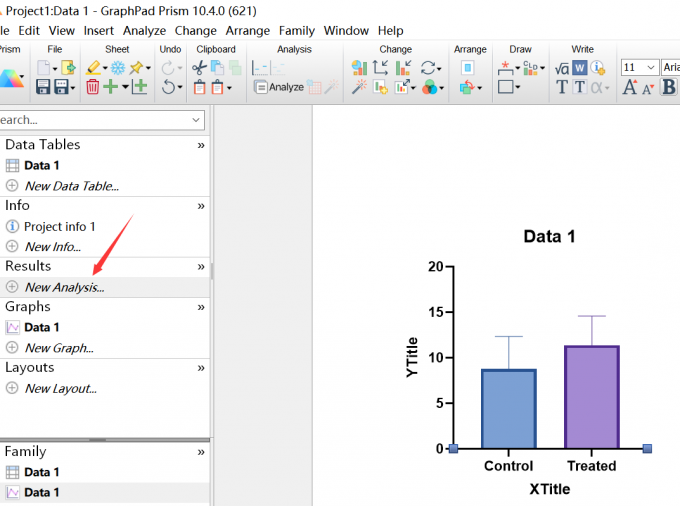Image resolution: width=680 pixels, height=506 pixels.
Task: Expand the Data Tables section chevron
Action: tap(201, 145)
